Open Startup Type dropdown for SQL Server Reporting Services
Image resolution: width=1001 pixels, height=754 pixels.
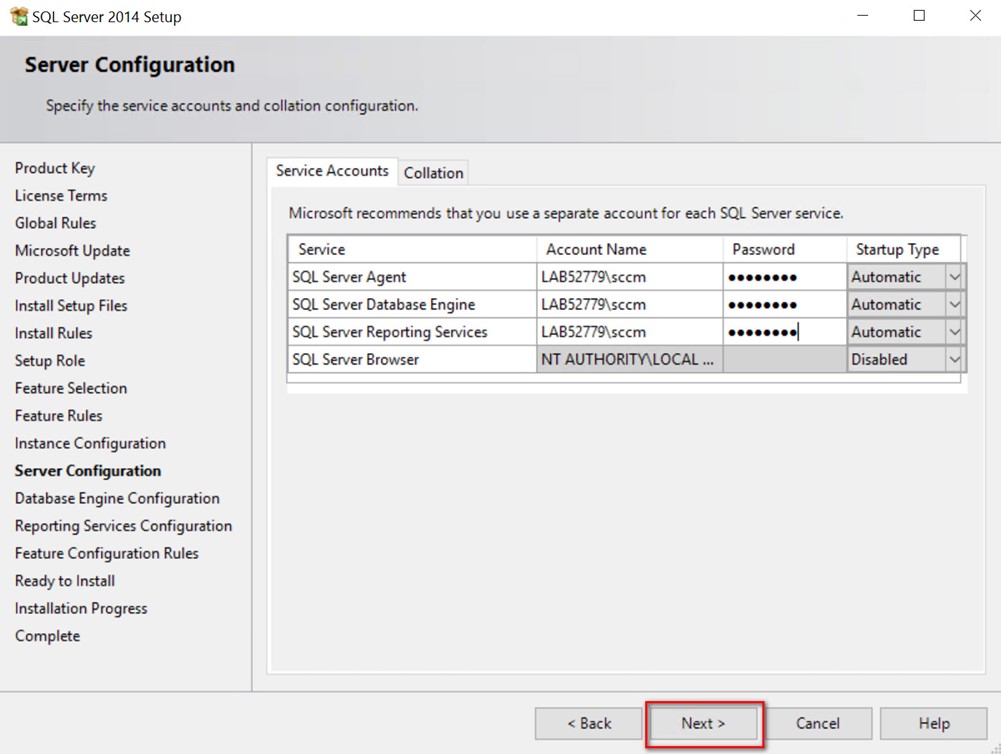tap(954, 332)
